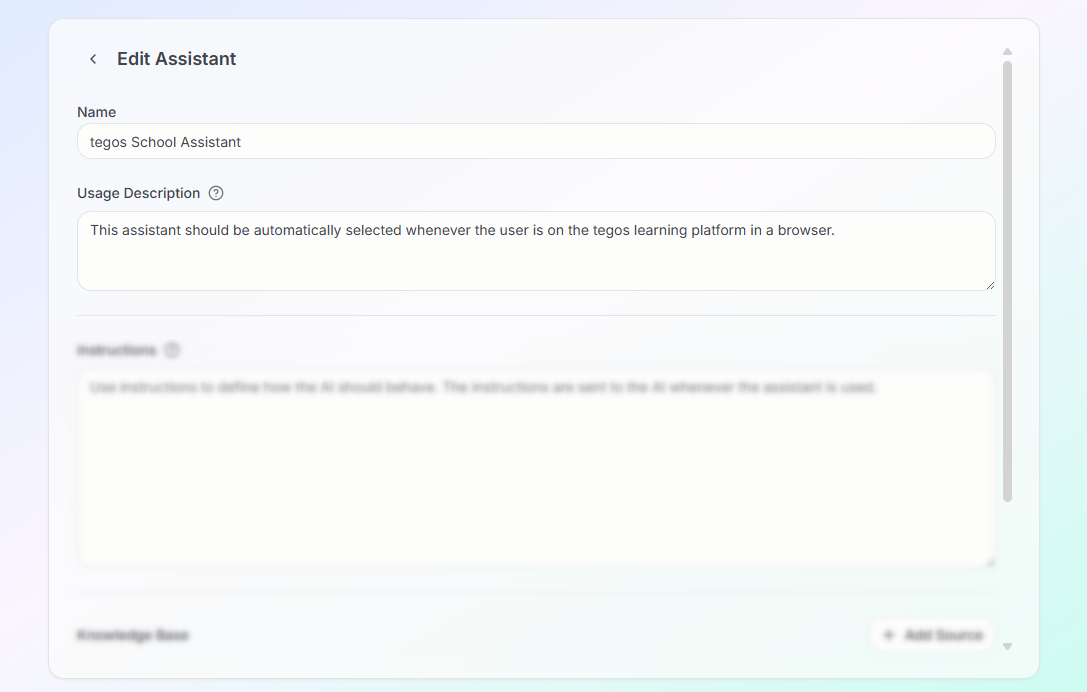The width and height of the screenshot is (1087, 692).
Task: Click the vertical scrollbar thumb
Action: pyautogui.click(x=1007, y=280)
